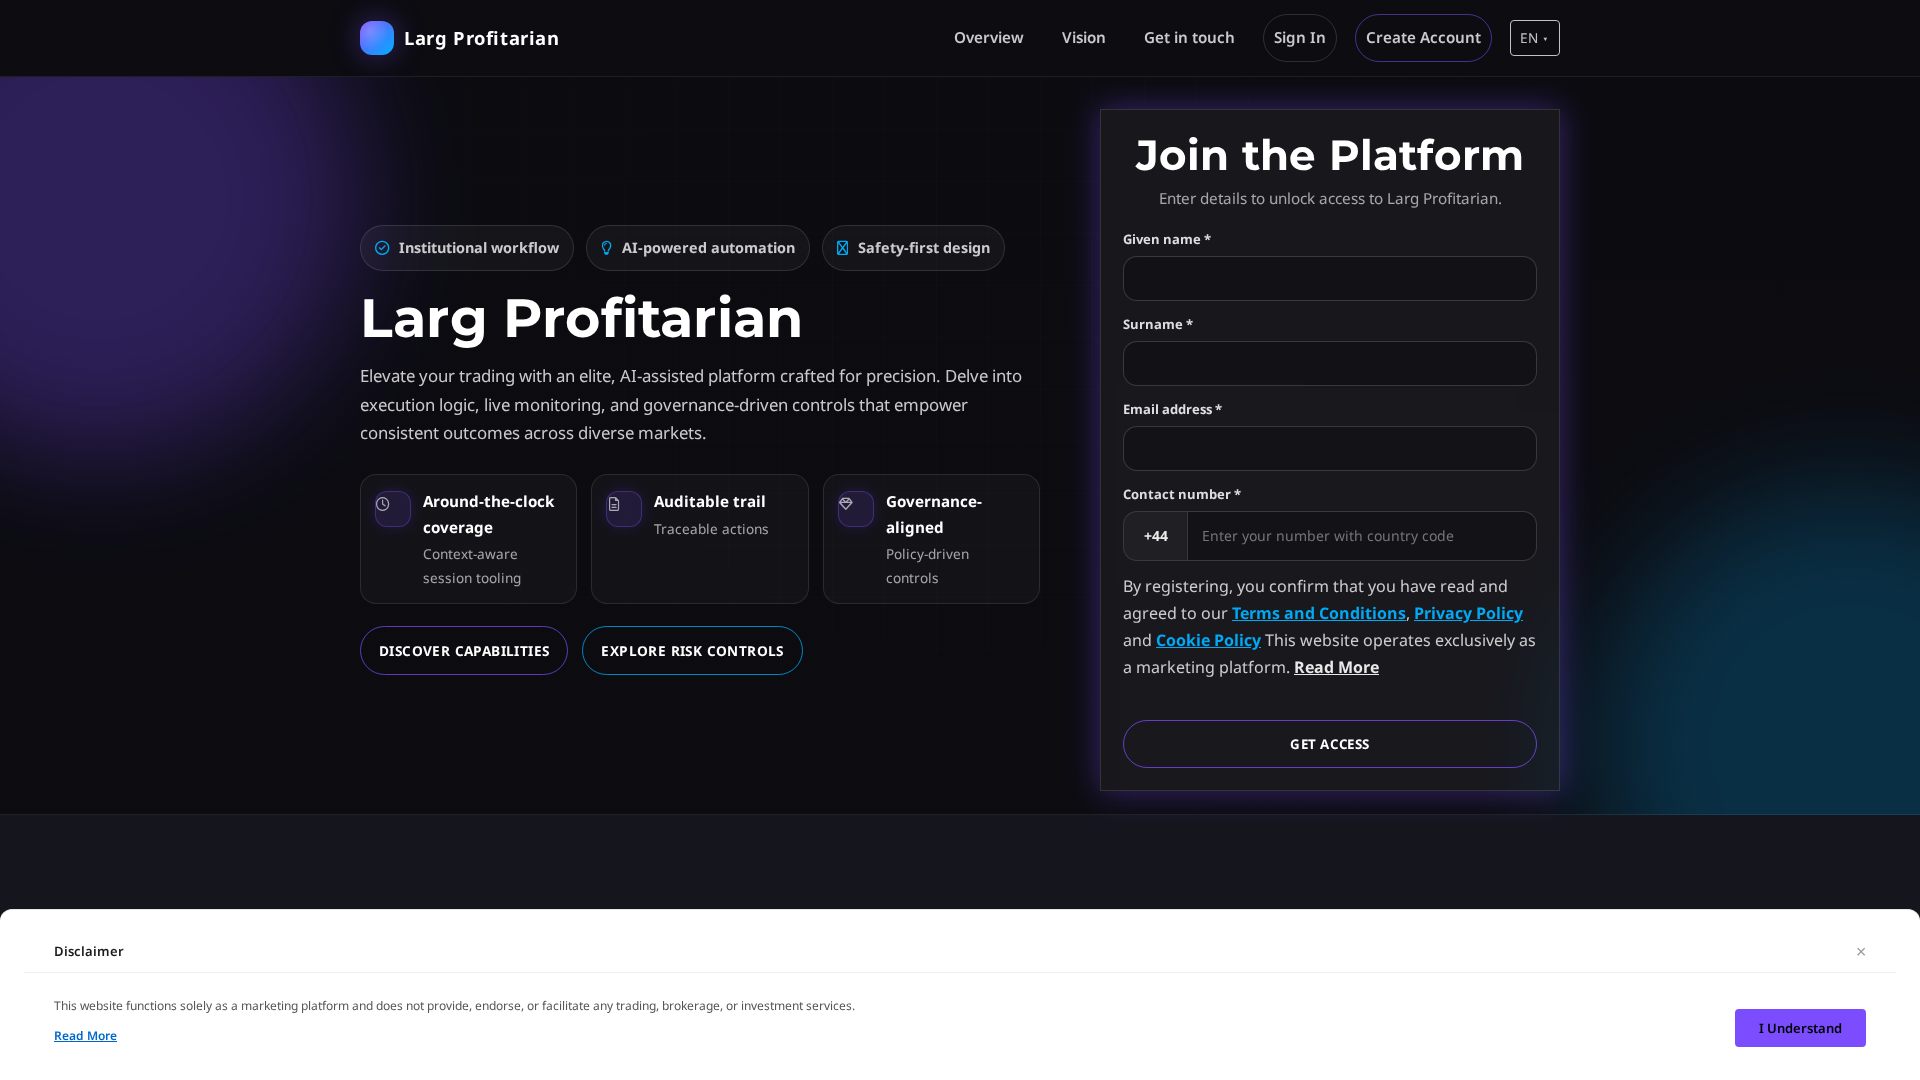Select Overview in the navigation bar
The height and width of the screenshot is (1080, 1920).
tap(988, 38)
